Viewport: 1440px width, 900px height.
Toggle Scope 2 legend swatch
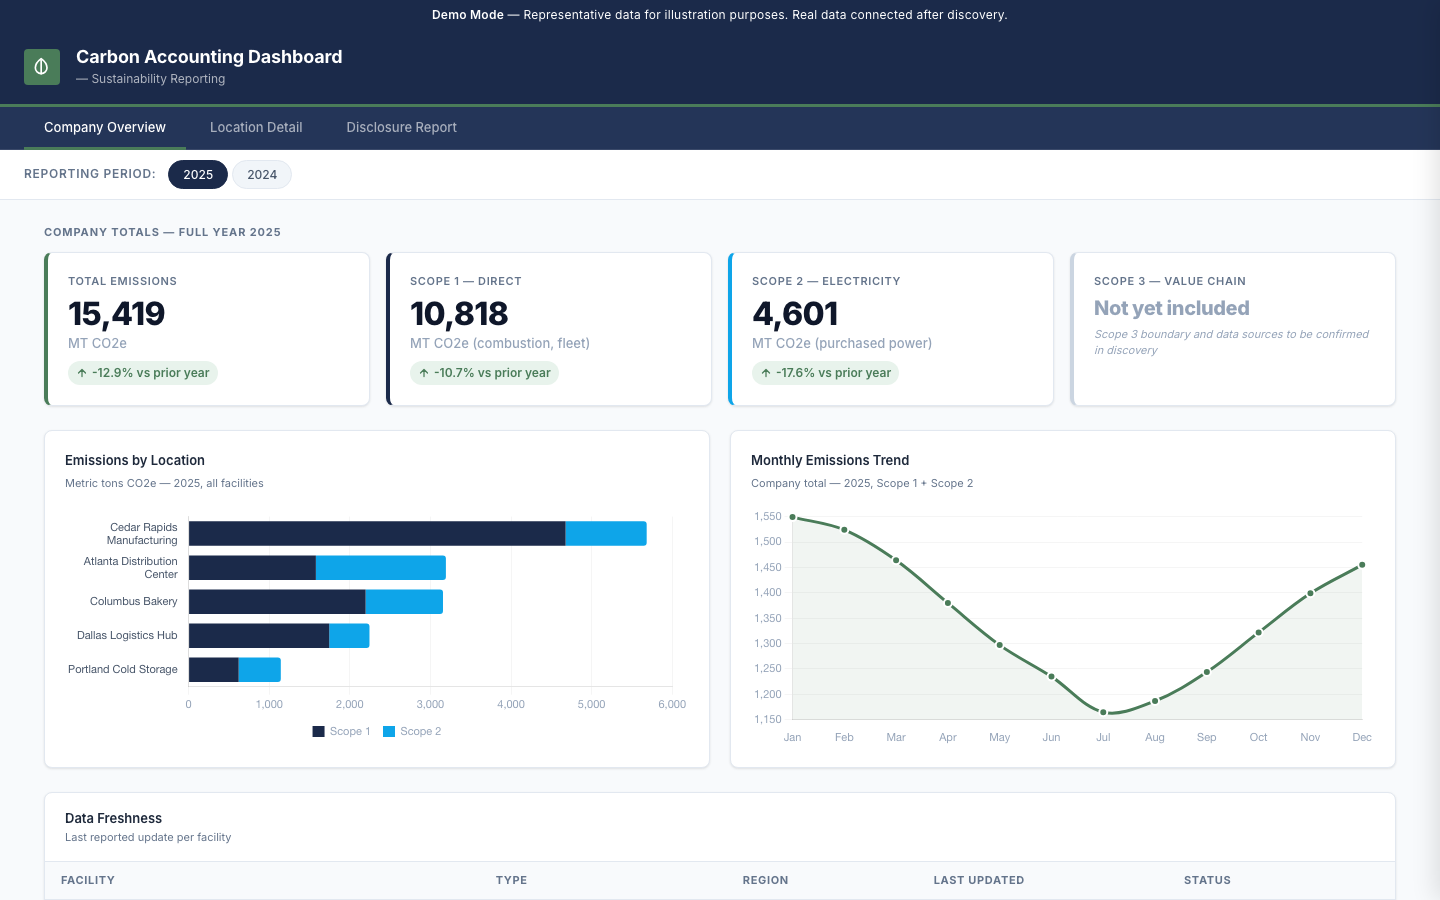[x=389, y=732]
